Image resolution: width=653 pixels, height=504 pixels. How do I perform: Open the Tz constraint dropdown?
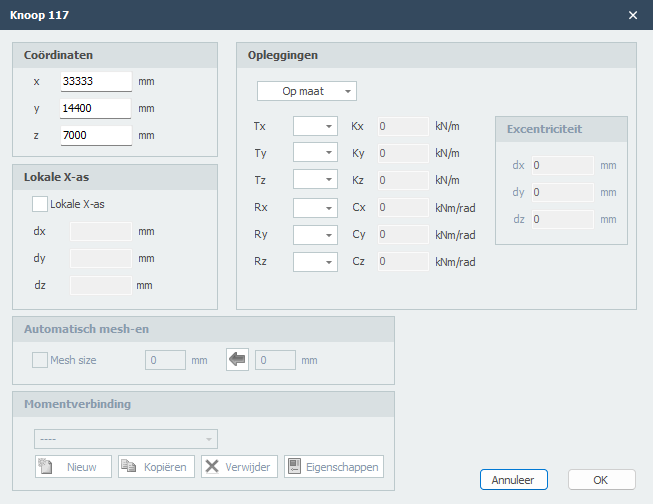[x=315, y=181]
